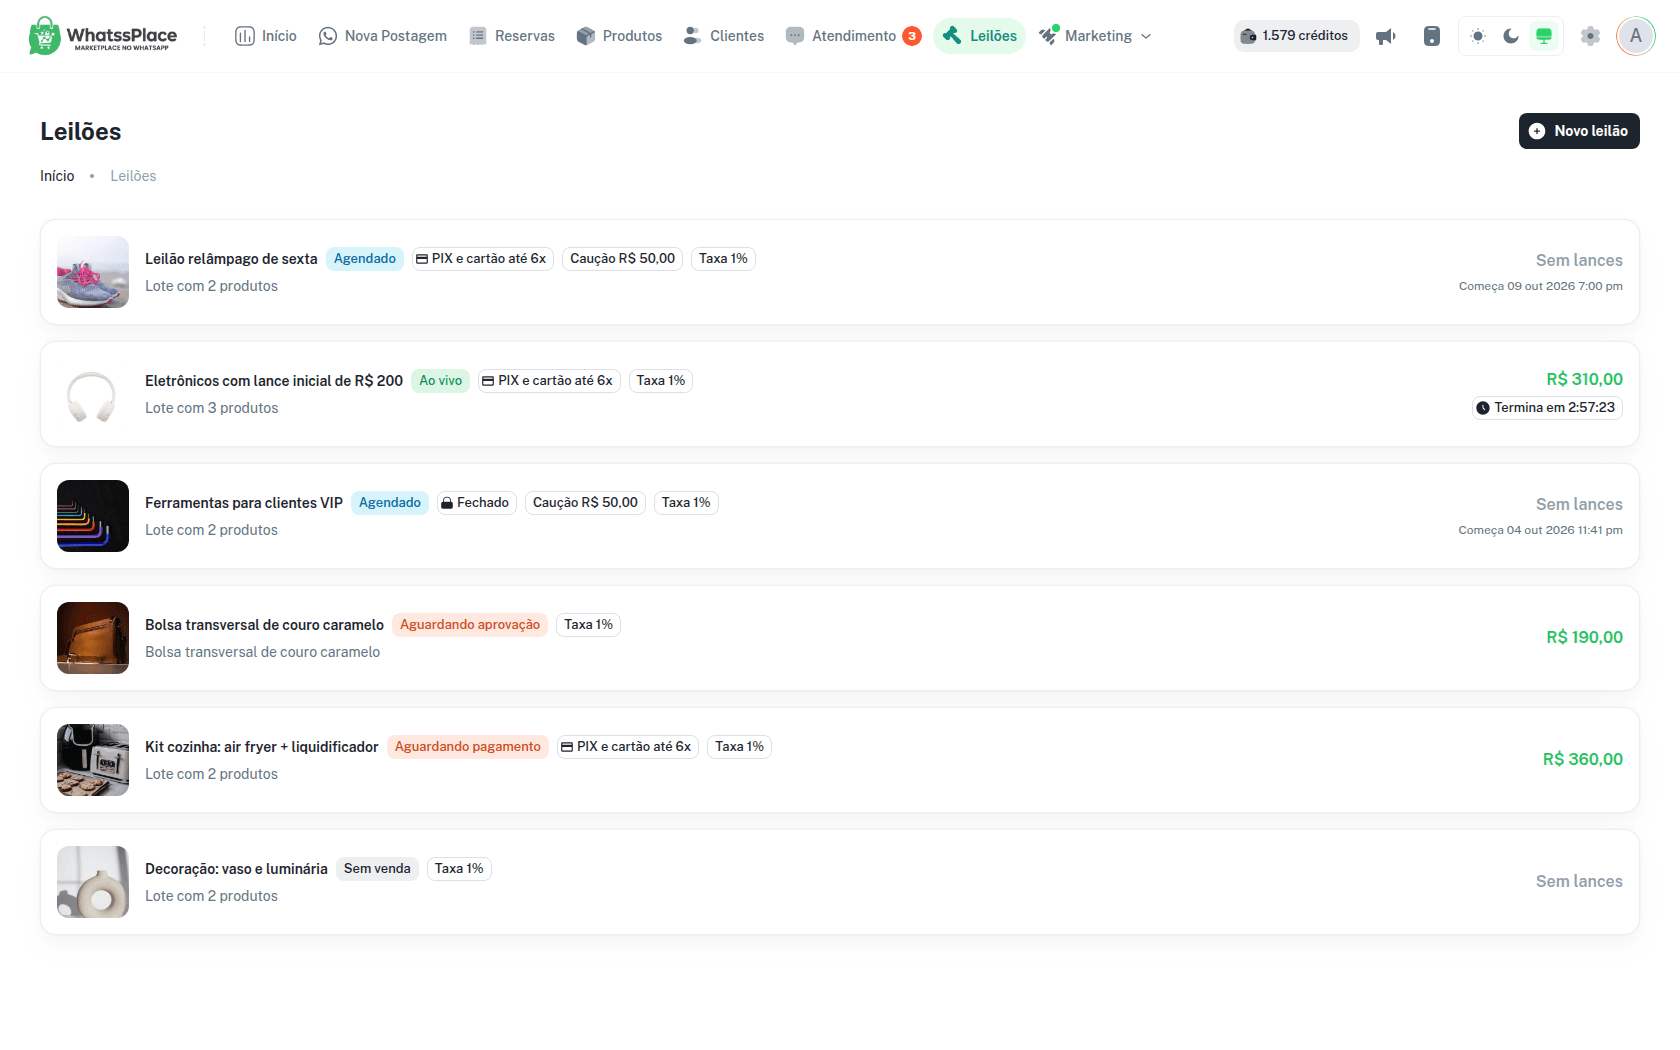Open the Kit cozinha thumbnail
Image resolution: width=1680 pixels, height=1050 pixels.
tap(93, 760)
